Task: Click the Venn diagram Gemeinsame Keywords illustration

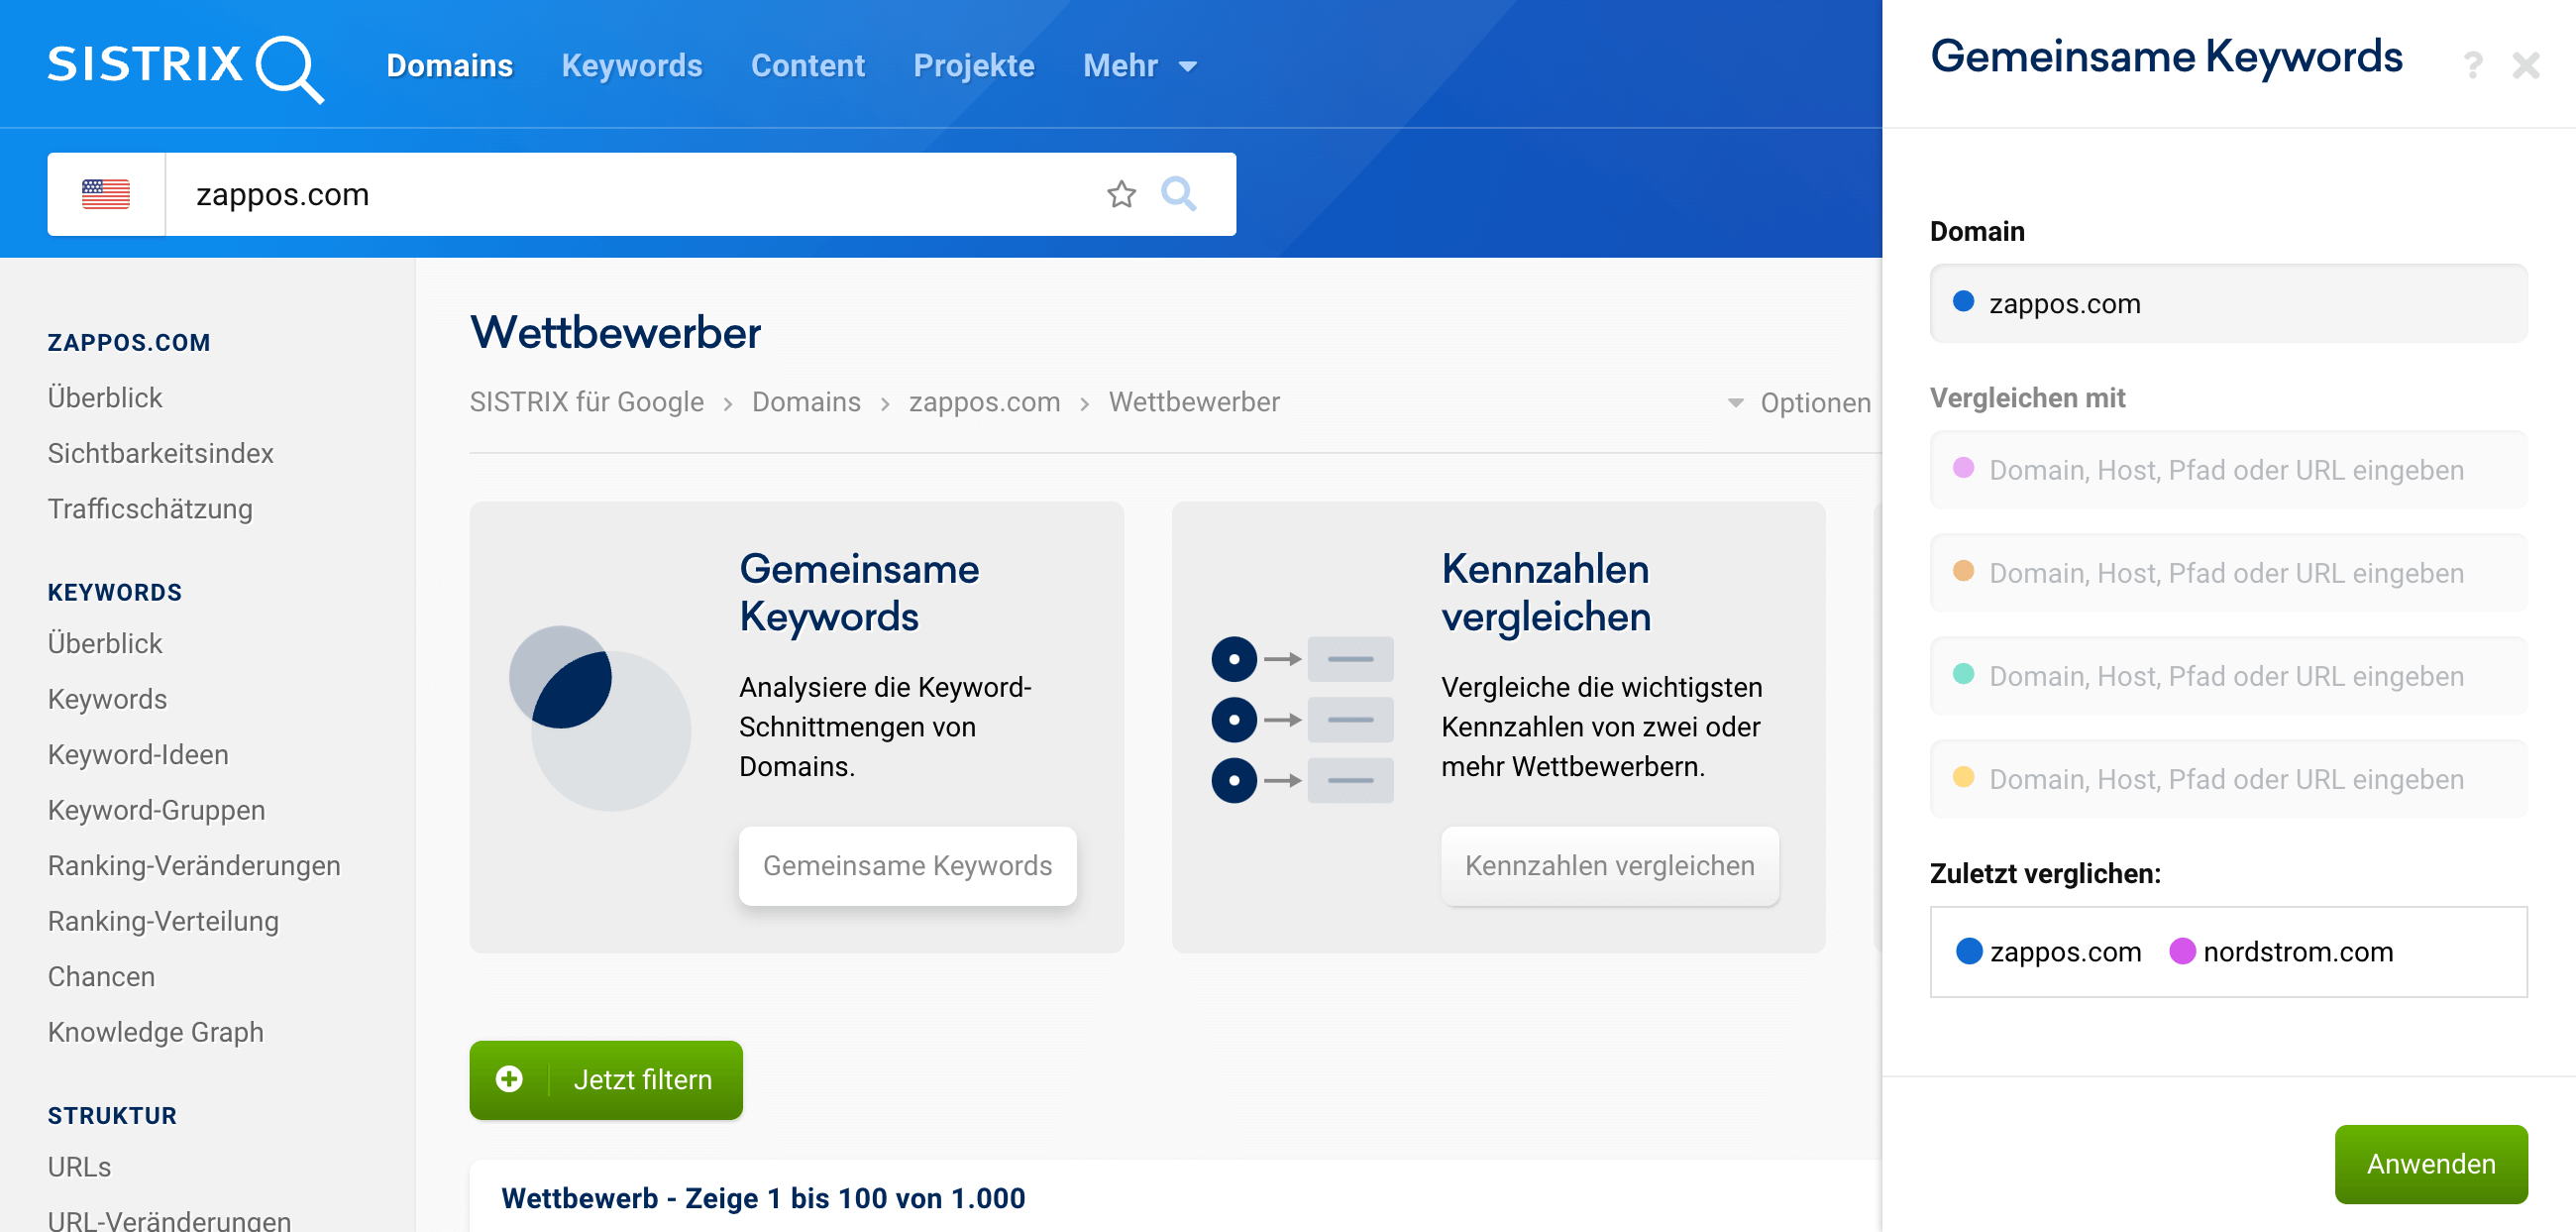Action: (600, 718)
